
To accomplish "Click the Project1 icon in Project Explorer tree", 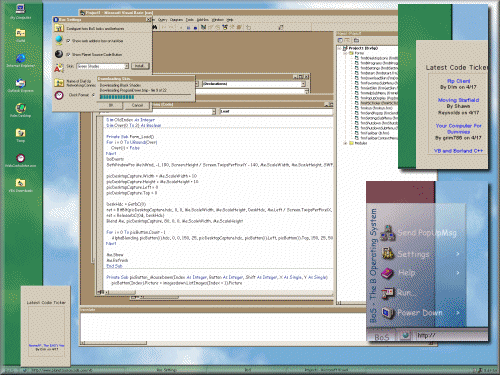I will pos(345,48).
